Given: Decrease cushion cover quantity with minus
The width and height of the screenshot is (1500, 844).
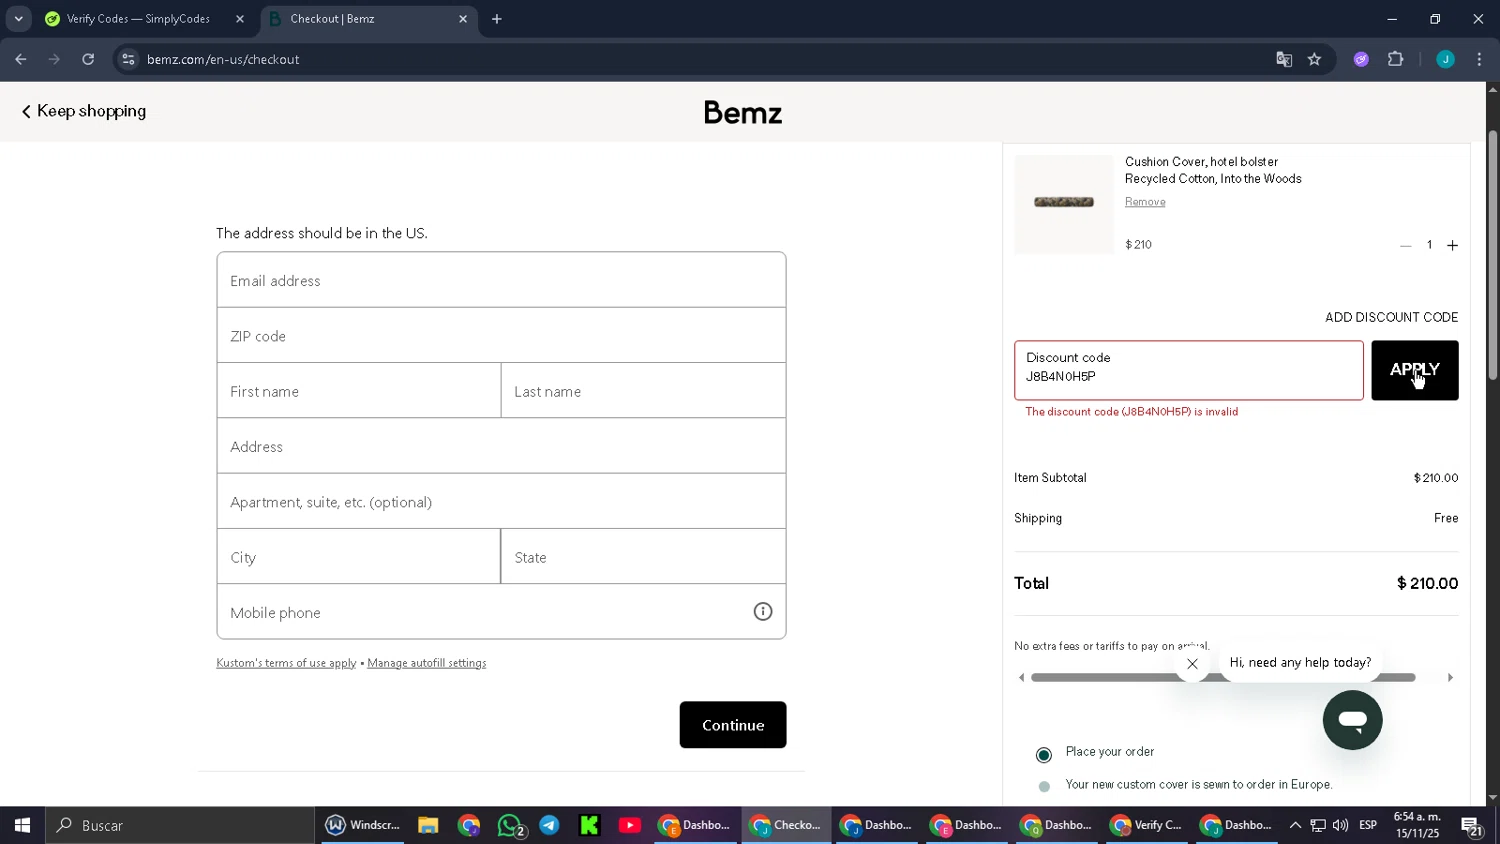Looking at the screenshot, I should 1405,245.
